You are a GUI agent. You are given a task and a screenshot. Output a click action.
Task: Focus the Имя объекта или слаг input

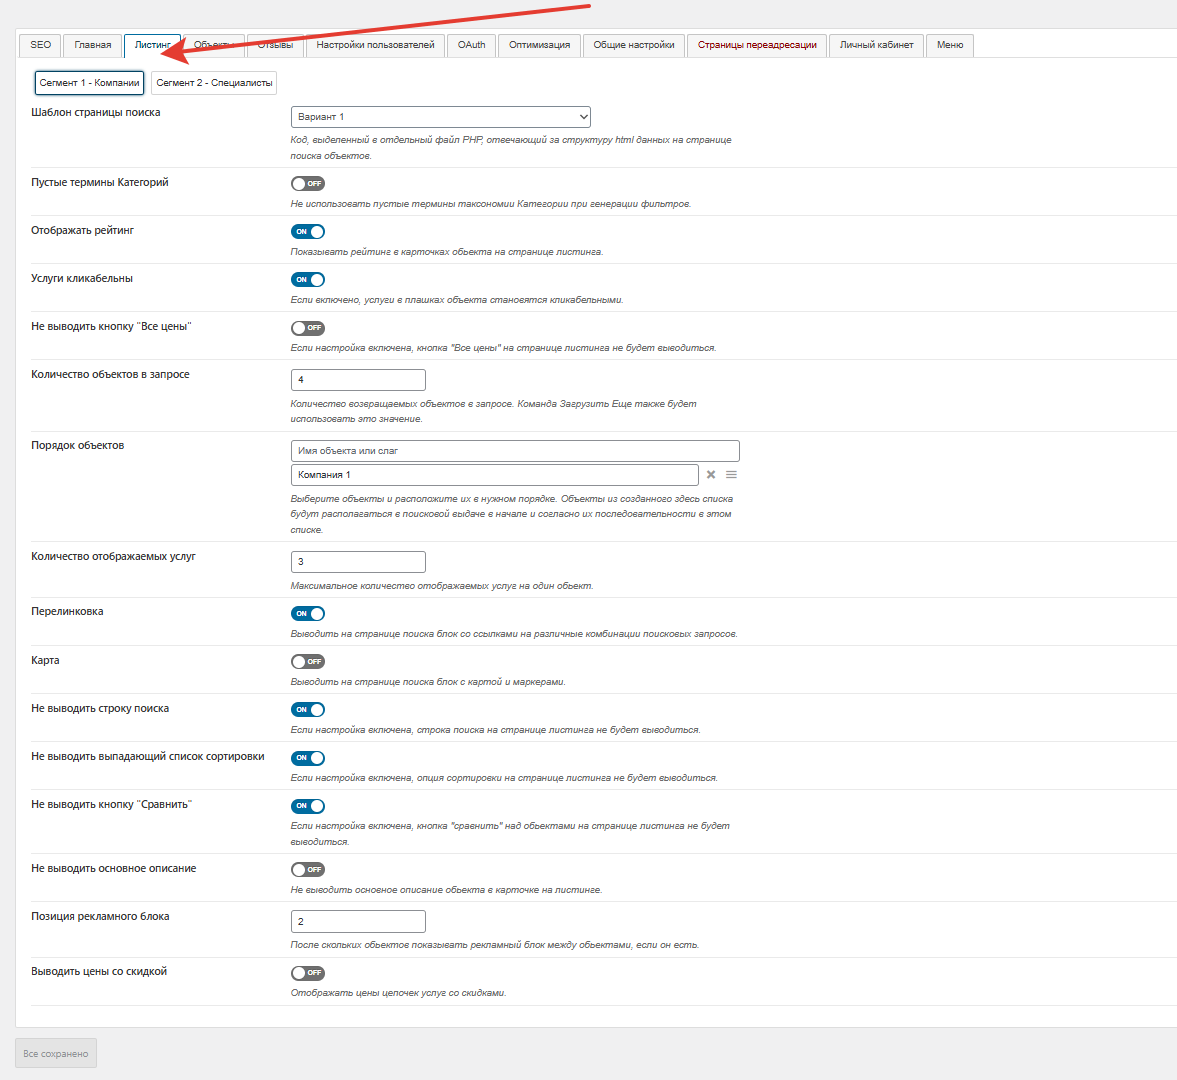point(515,451)
